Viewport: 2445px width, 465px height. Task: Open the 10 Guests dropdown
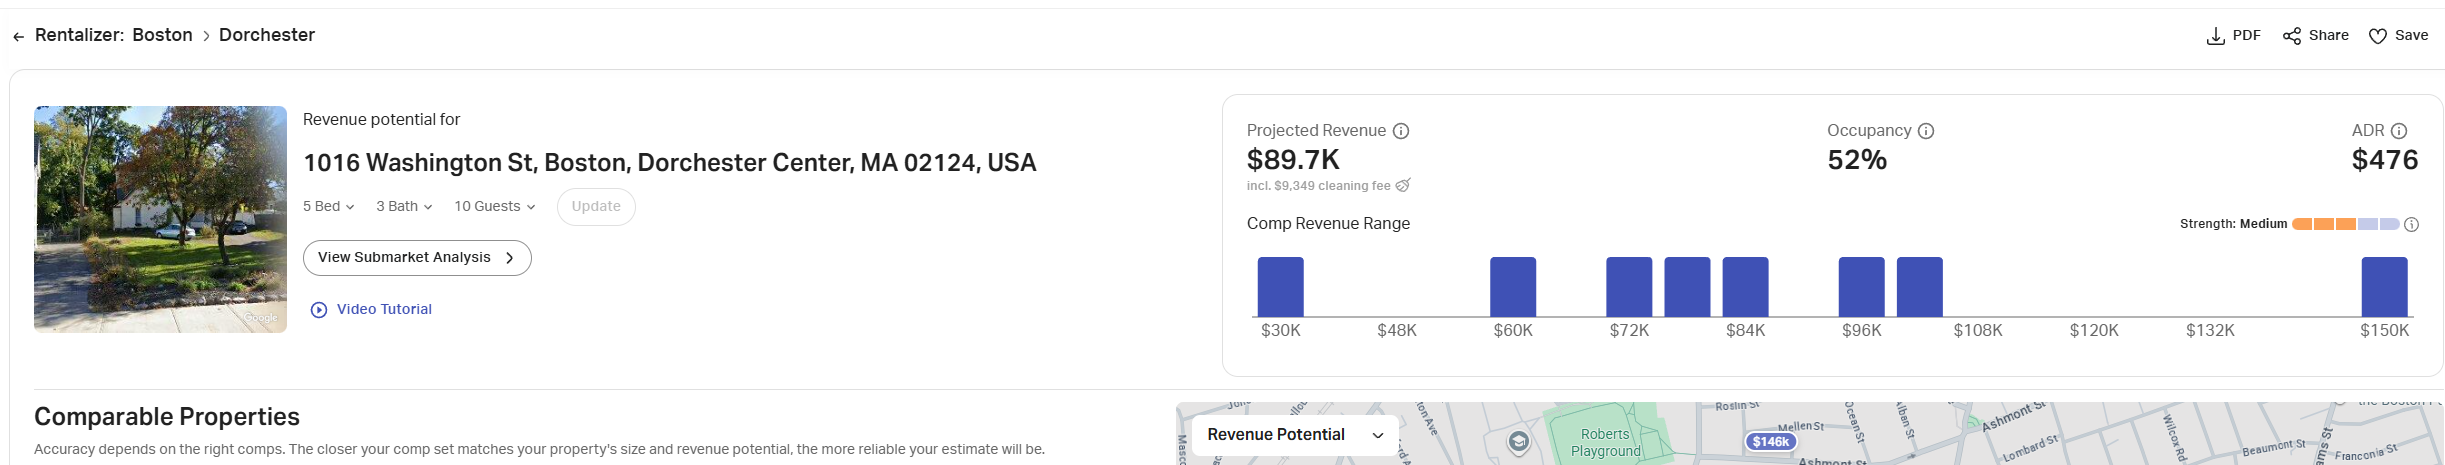pyautogui.click(x=494, y=206)
